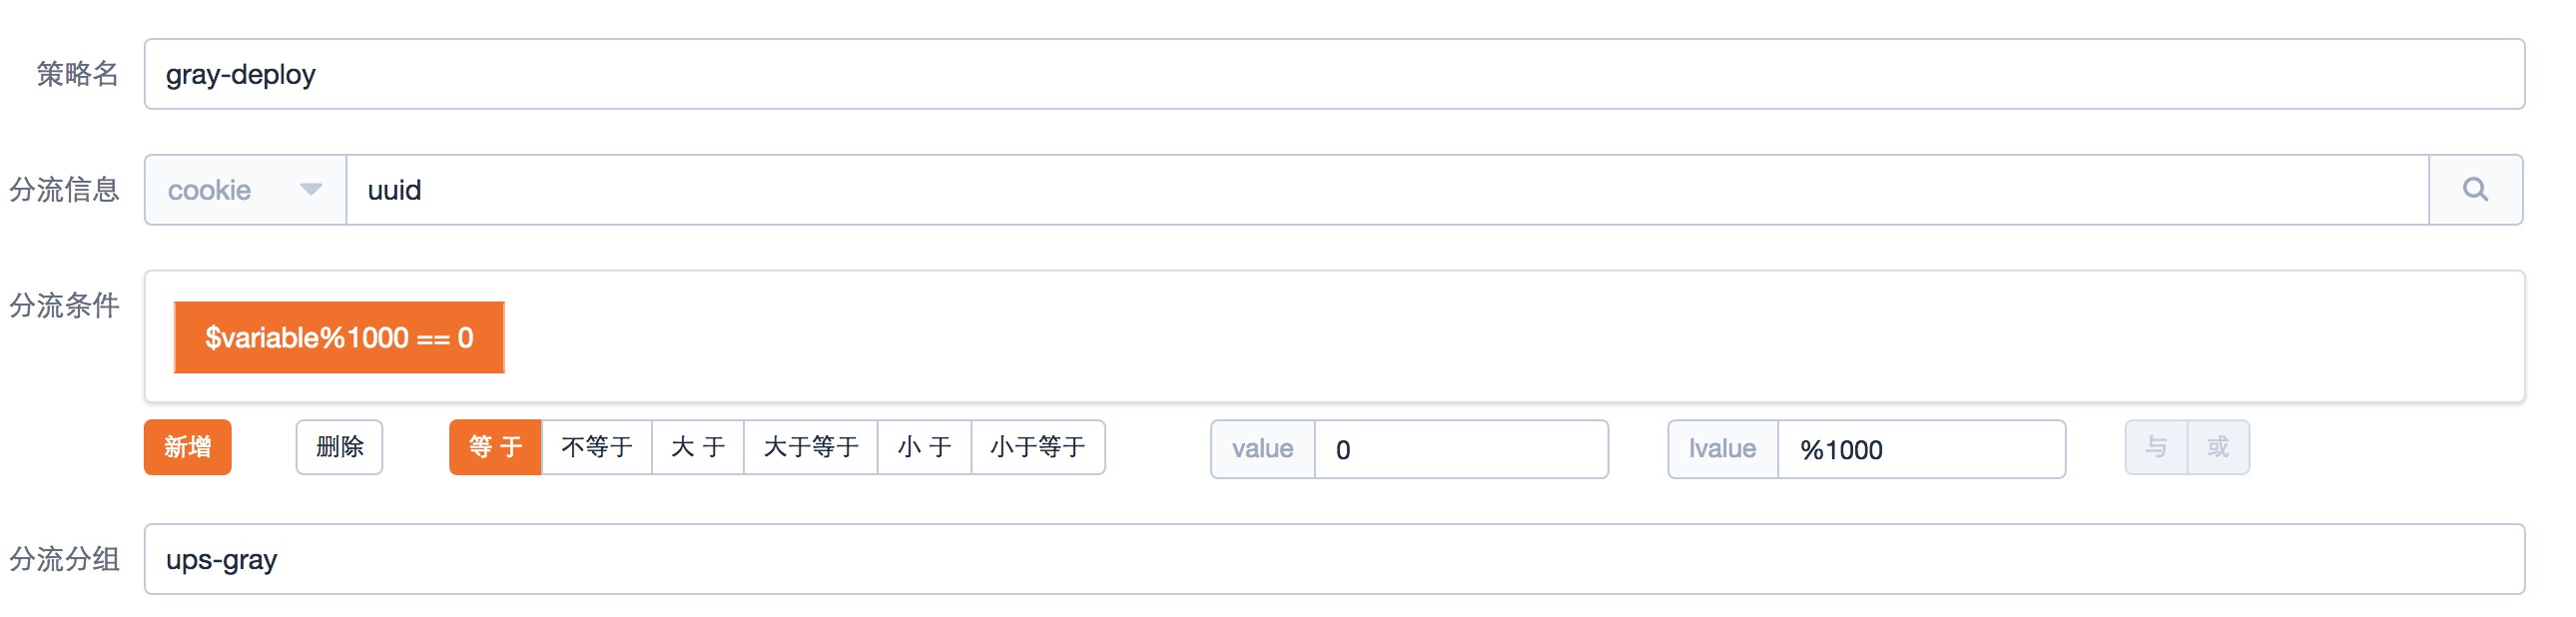Select the $variable%1000 == 0 condition tag
Viewport: 2576px width, 617px height.
340,337
